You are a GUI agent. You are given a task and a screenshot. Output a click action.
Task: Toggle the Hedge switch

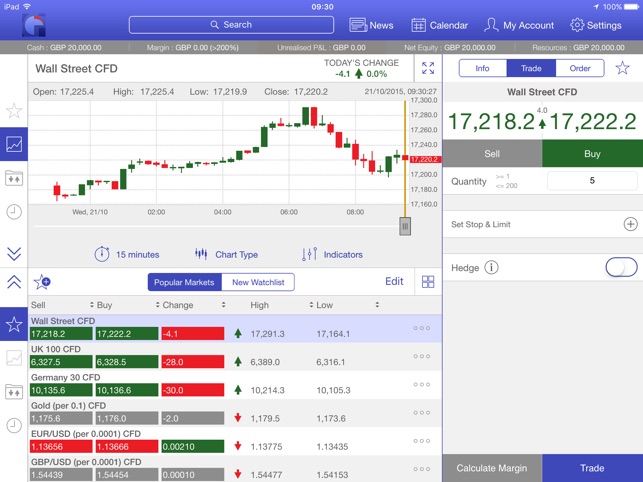pos(621,267)
